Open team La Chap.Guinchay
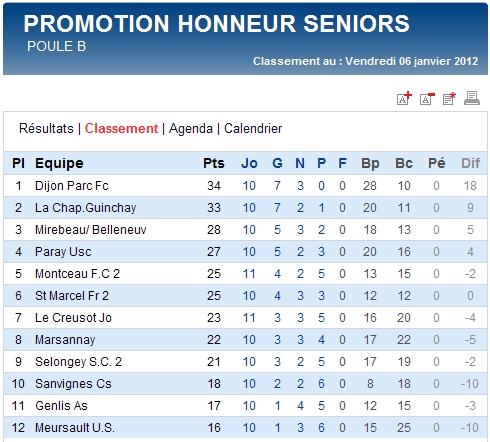 [x=86, y=208]
